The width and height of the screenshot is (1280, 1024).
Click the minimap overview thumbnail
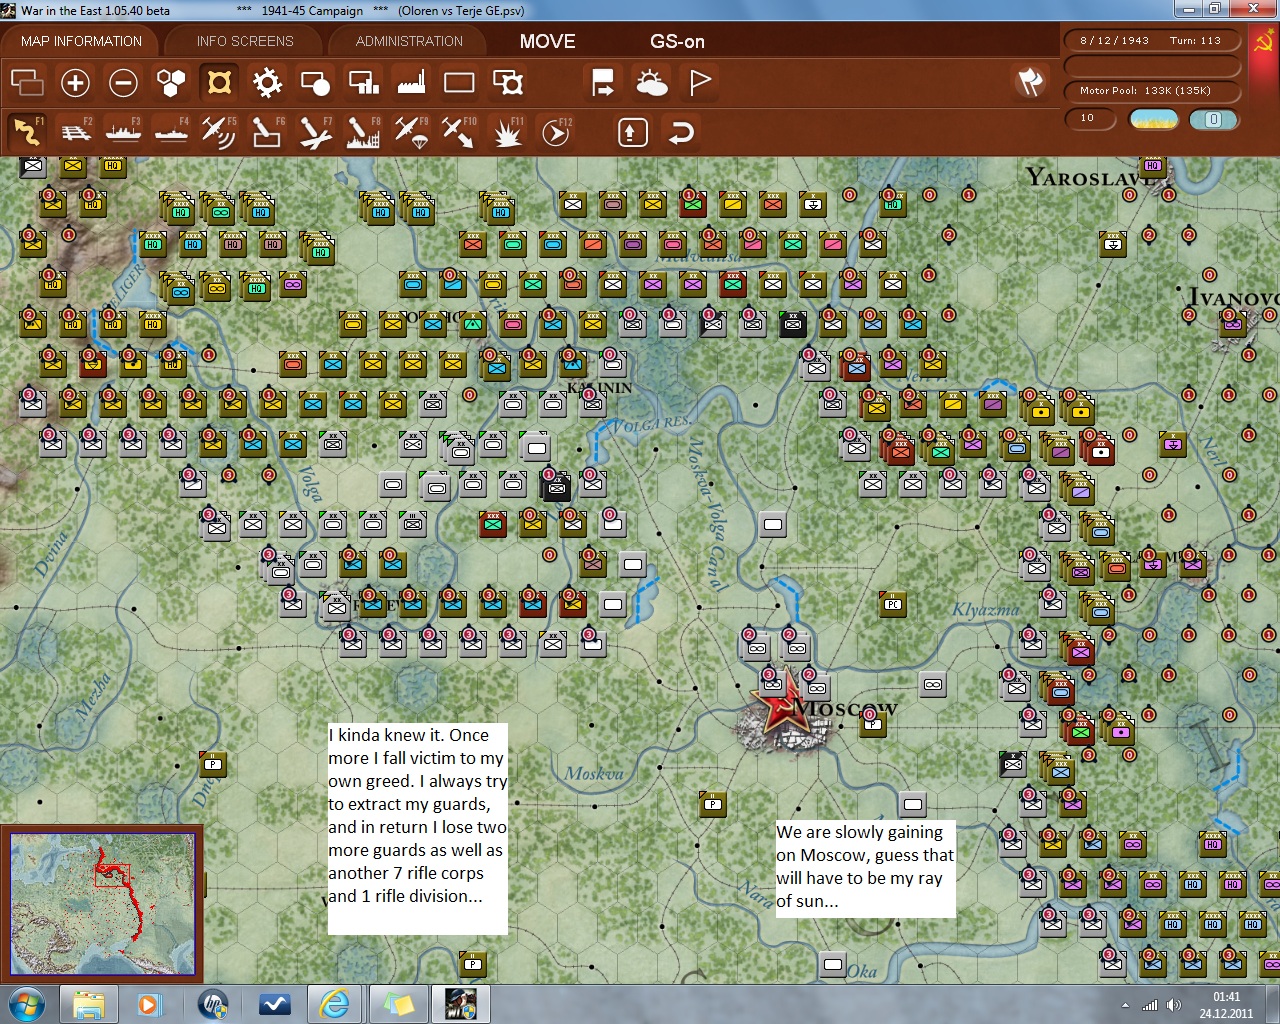[x=102, y=903]
